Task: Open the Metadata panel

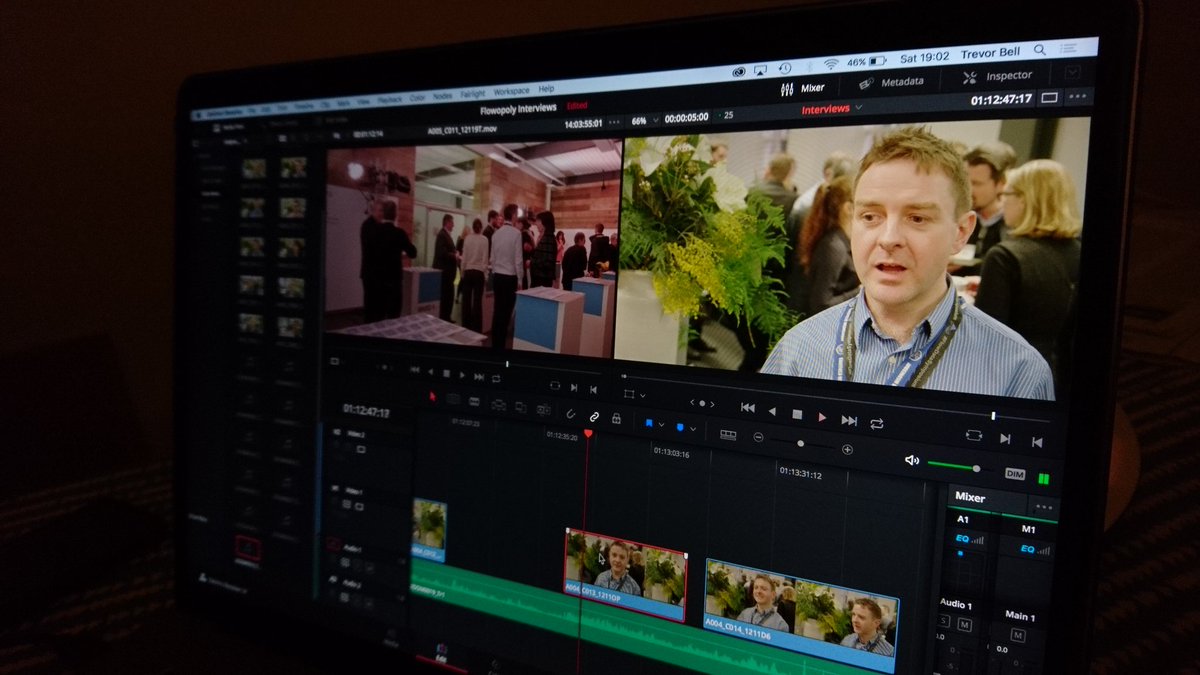Action: 903,82
